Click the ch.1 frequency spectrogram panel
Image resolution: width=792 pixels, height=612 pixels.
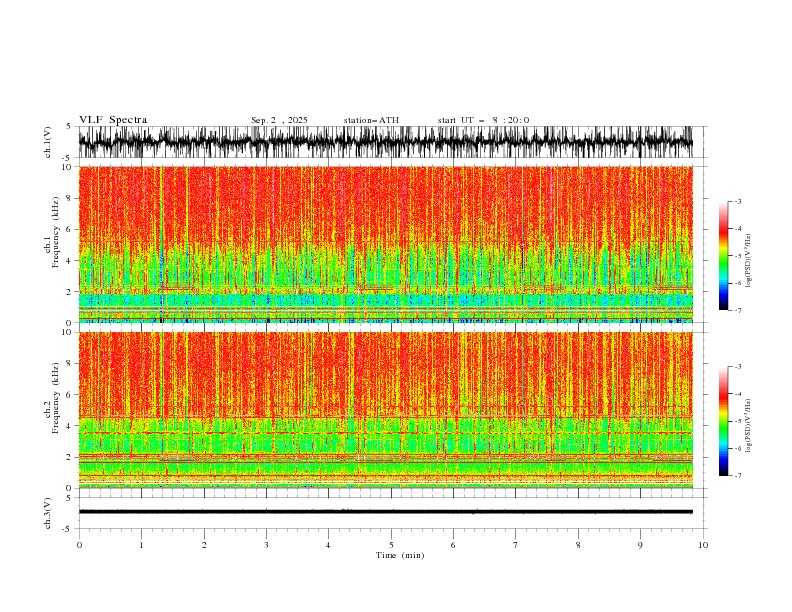385,244
